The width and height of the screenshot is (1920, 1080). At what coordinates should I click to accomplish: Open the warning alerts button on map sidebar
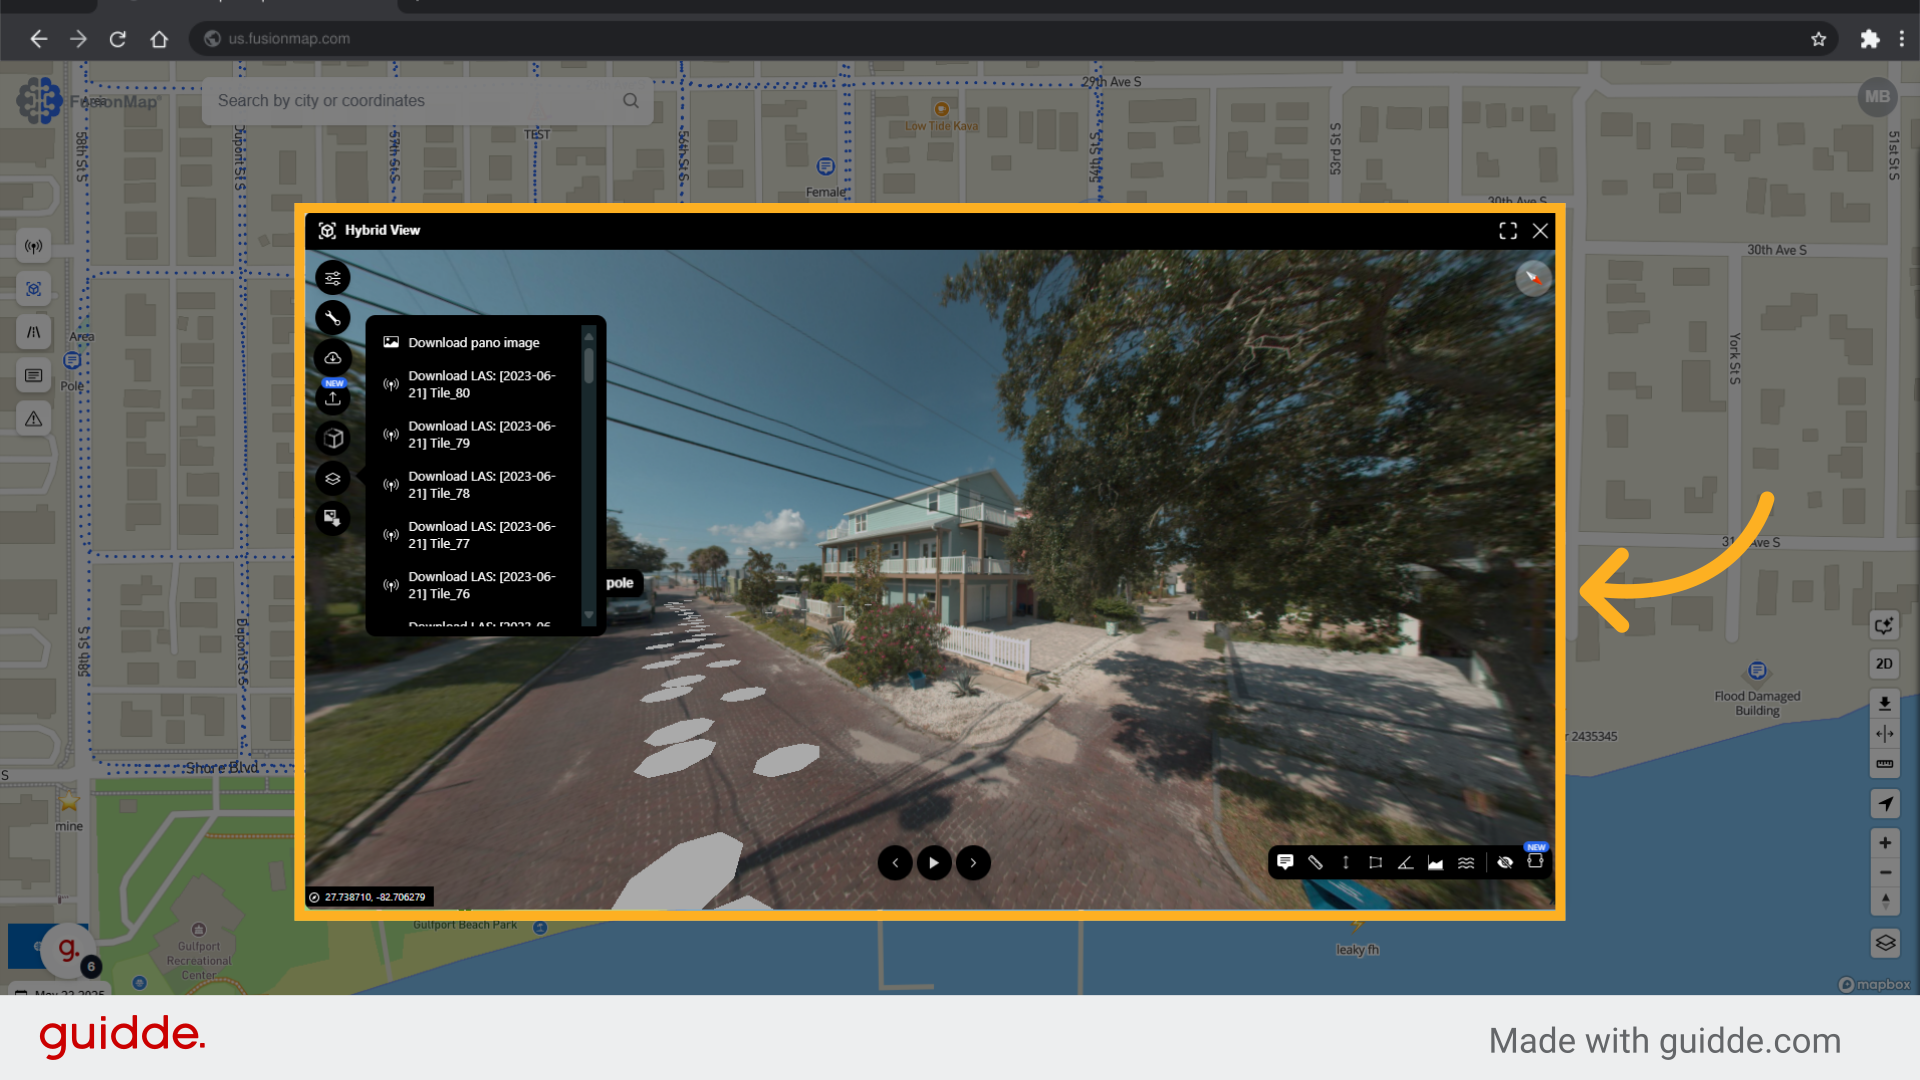click(34, 418)
